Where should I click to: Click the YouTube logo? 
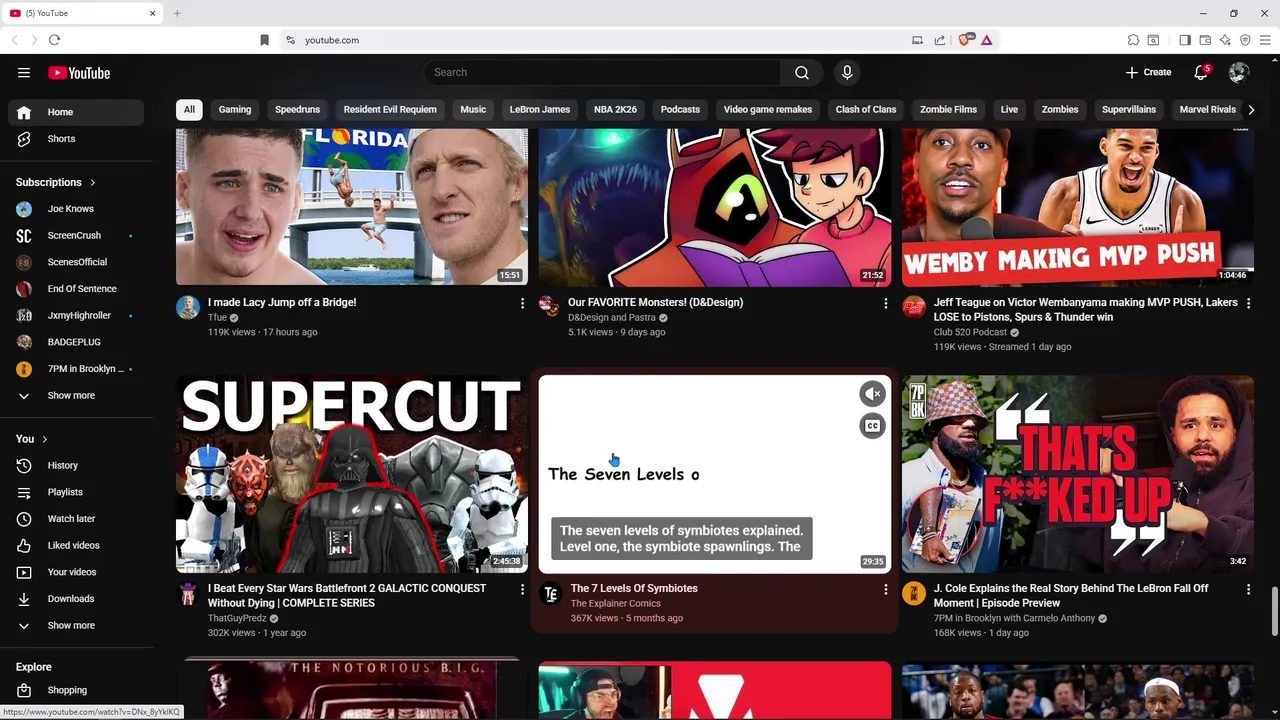point(79,73)
